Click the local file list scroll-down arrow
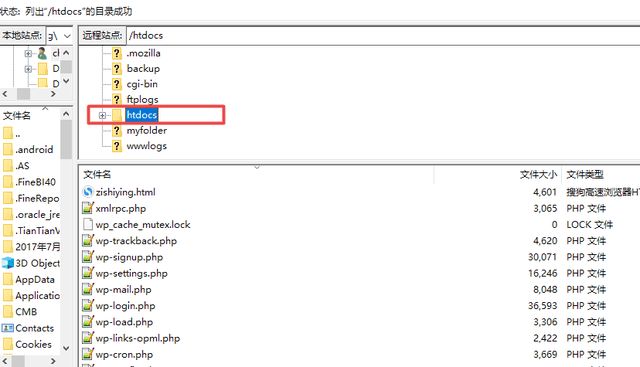This screenshot has width=640, height=367. tap(66, 348)
